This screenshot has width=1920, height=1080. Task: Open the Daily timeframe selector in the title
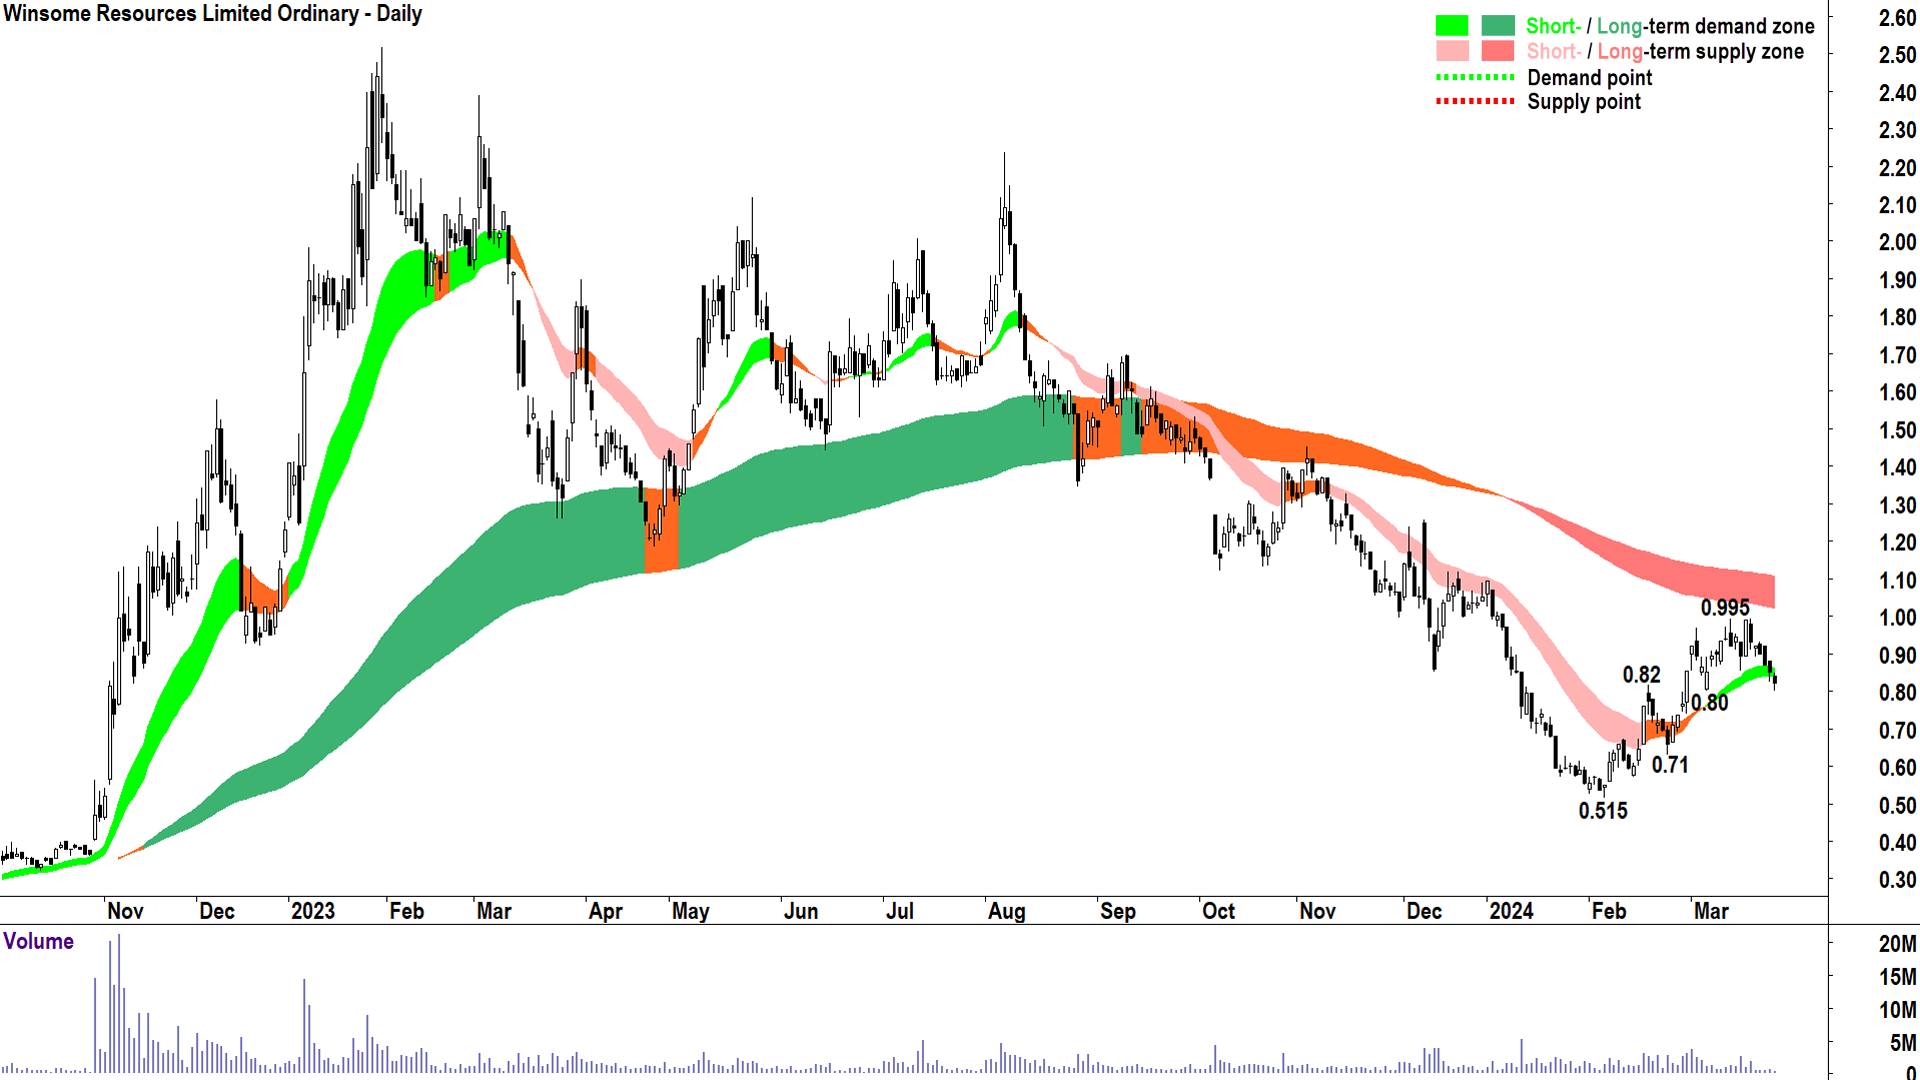point(398,14)
